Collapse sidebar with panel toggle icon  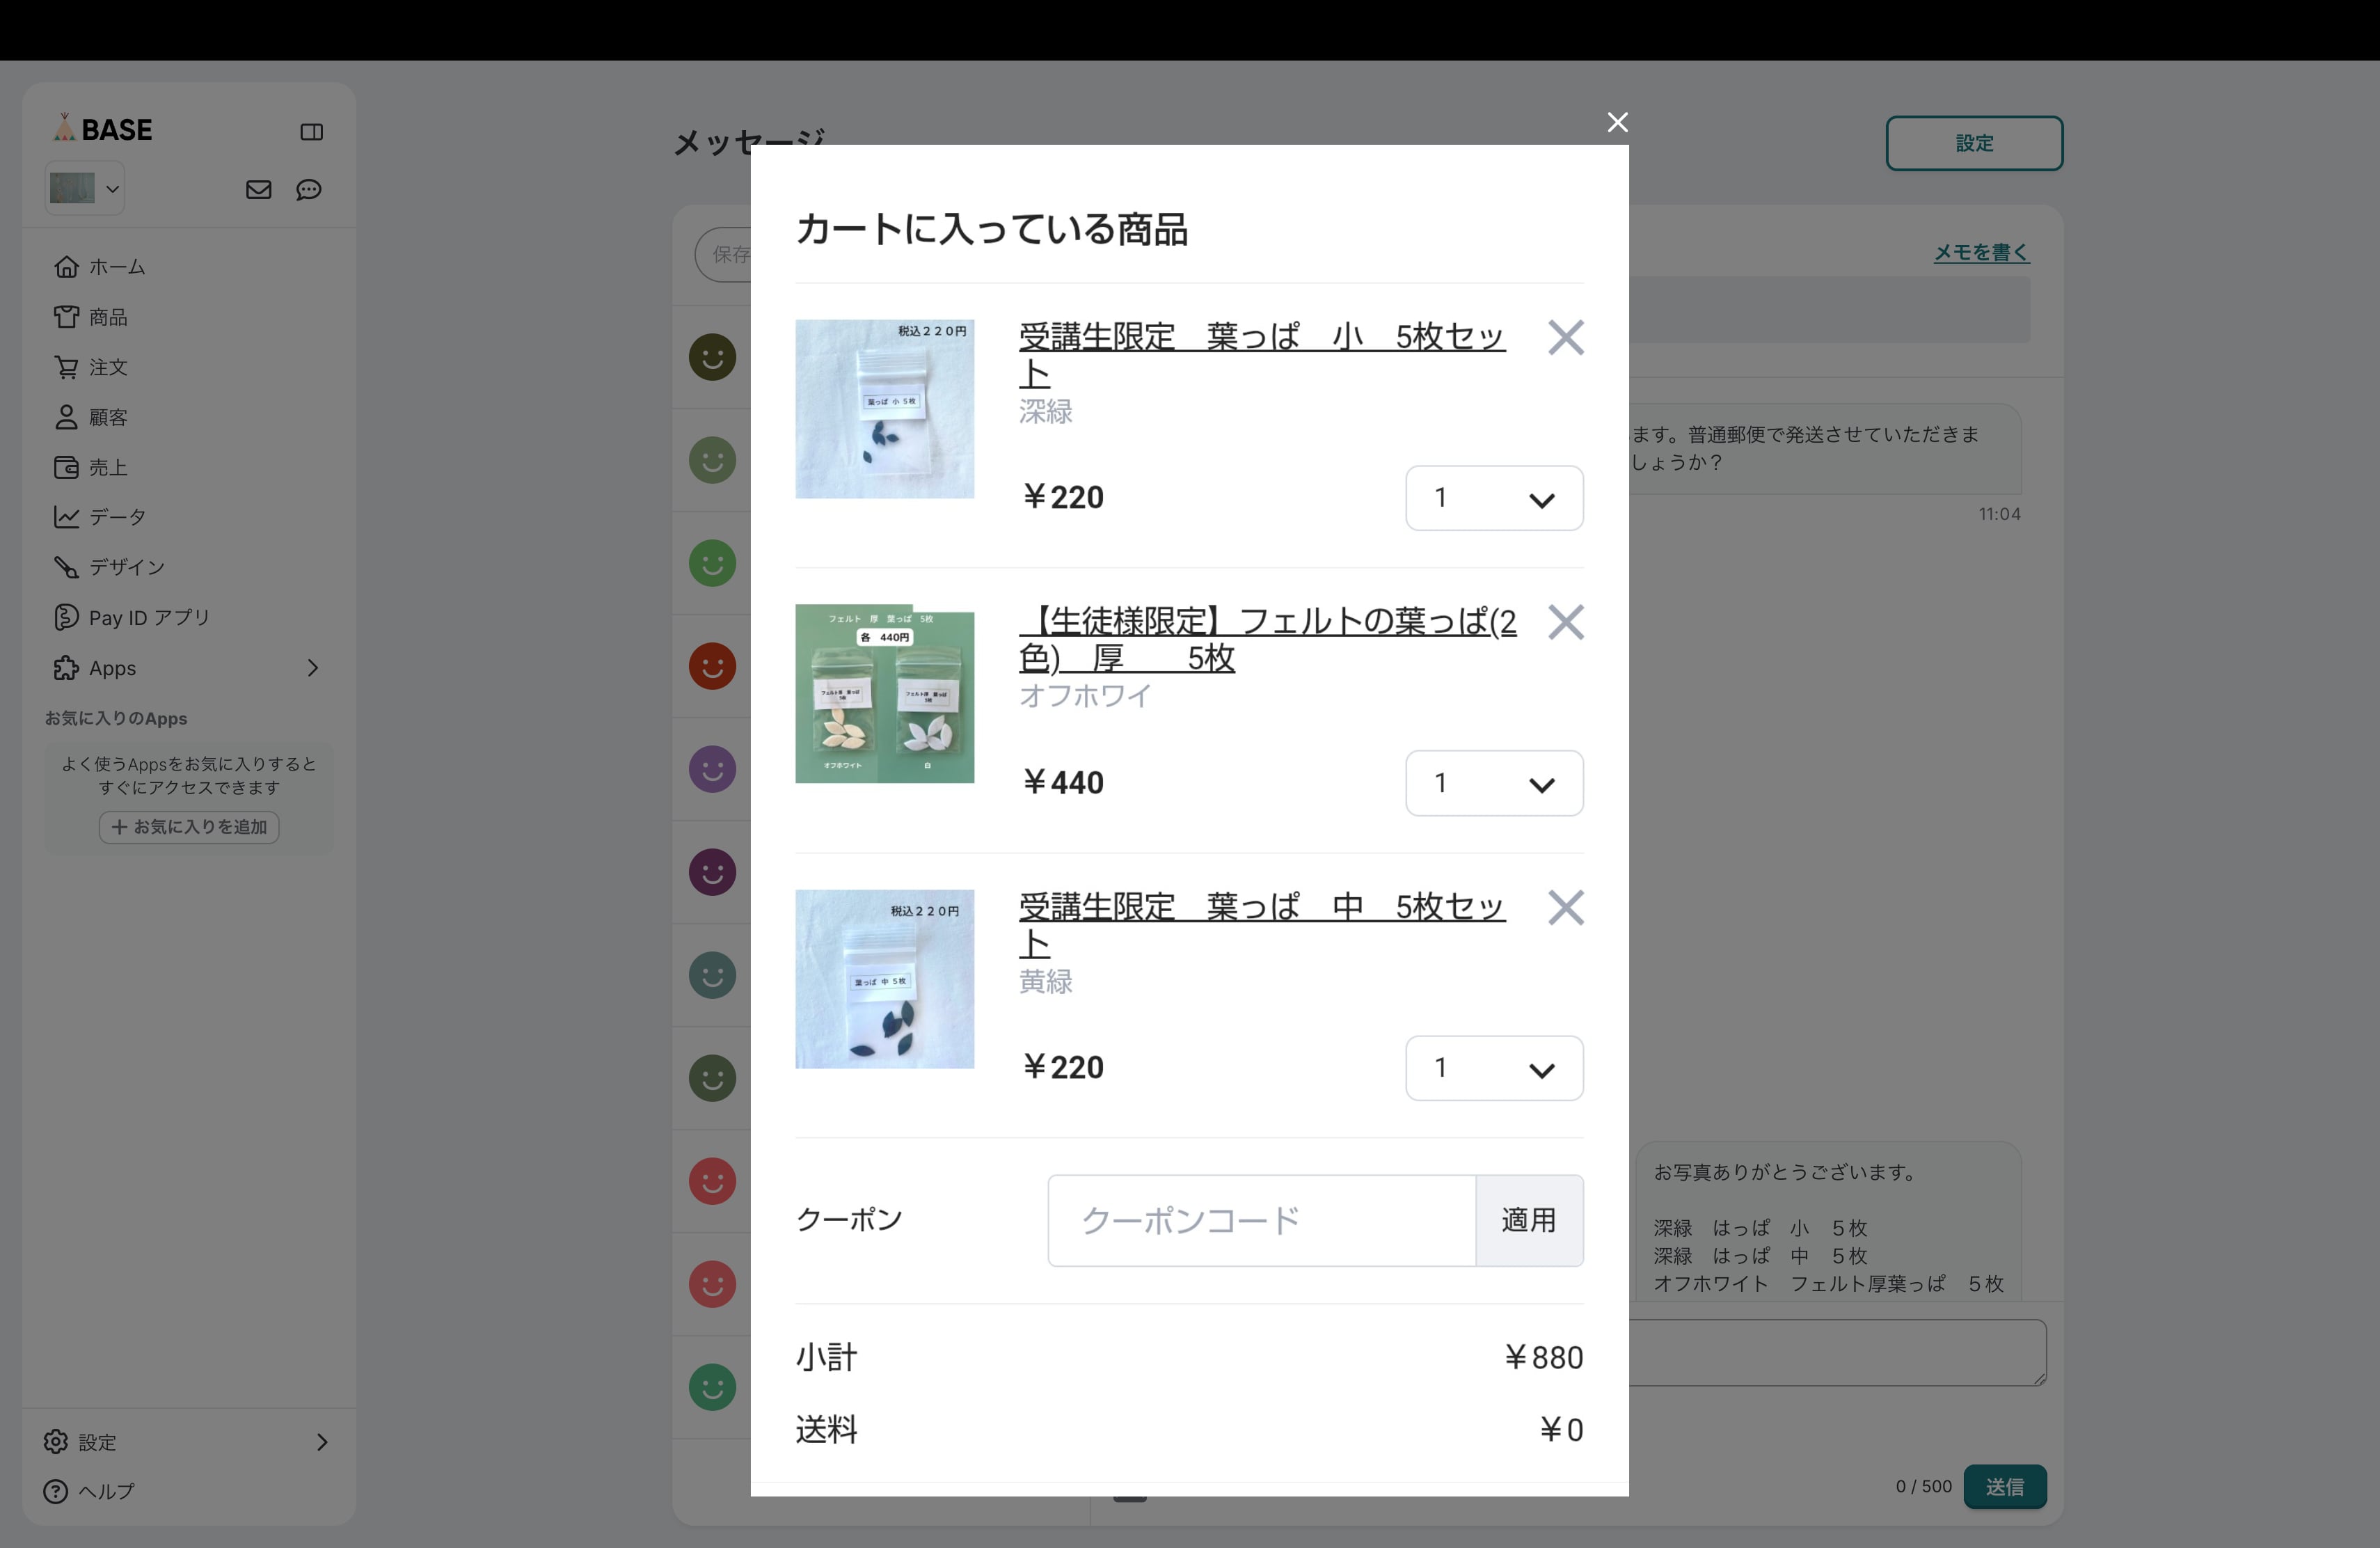(x=311, y=132)
